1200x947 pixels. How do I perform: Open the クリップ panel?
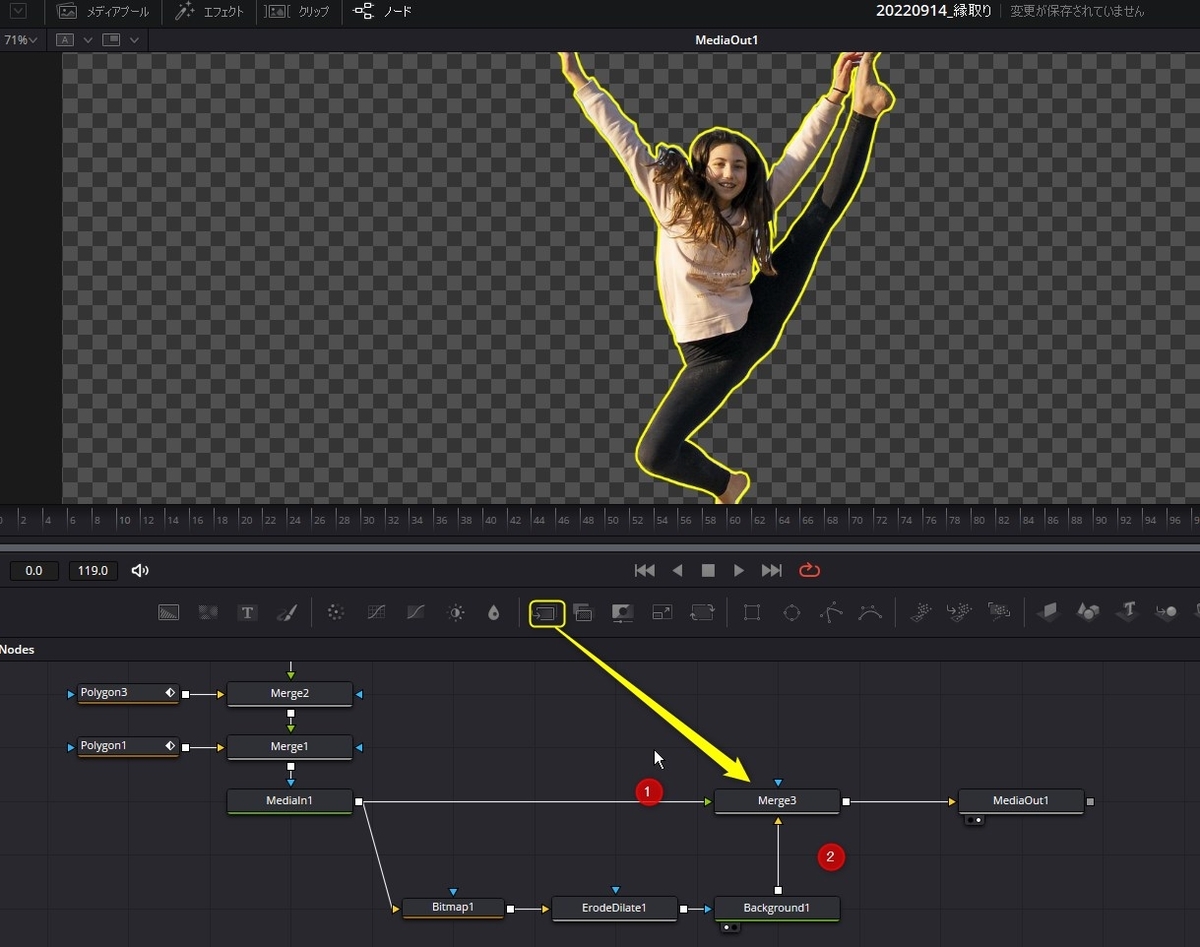[299, 12]
